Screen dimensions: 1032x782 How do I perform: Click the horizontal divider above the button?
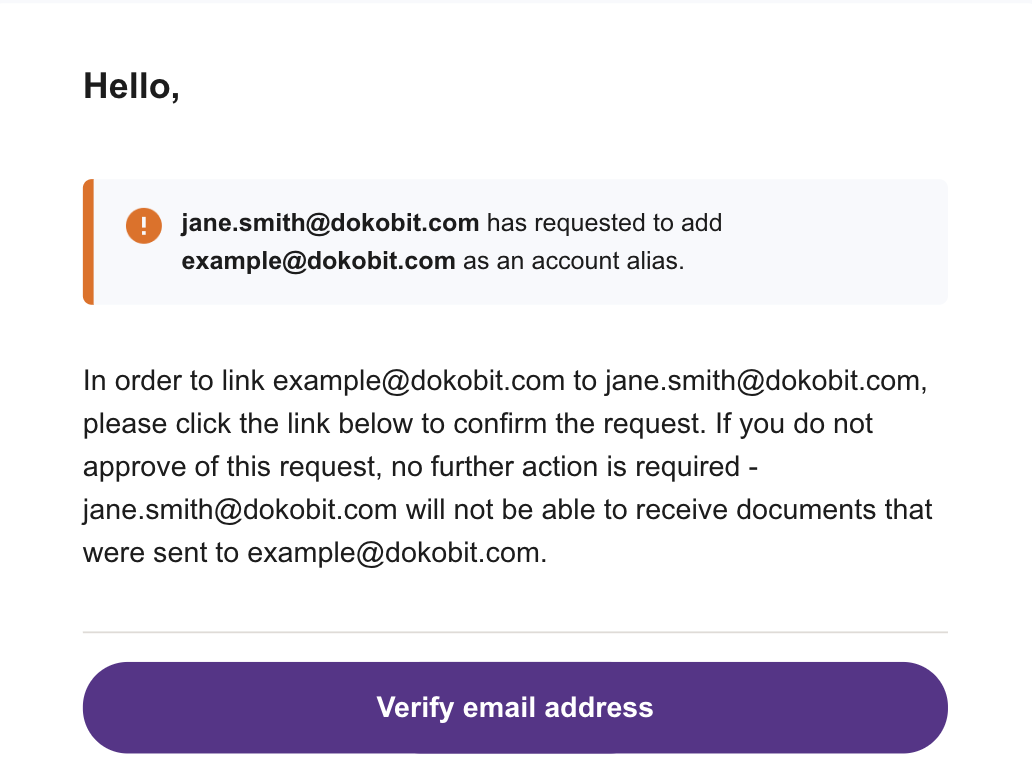click(x=515, y=632)
